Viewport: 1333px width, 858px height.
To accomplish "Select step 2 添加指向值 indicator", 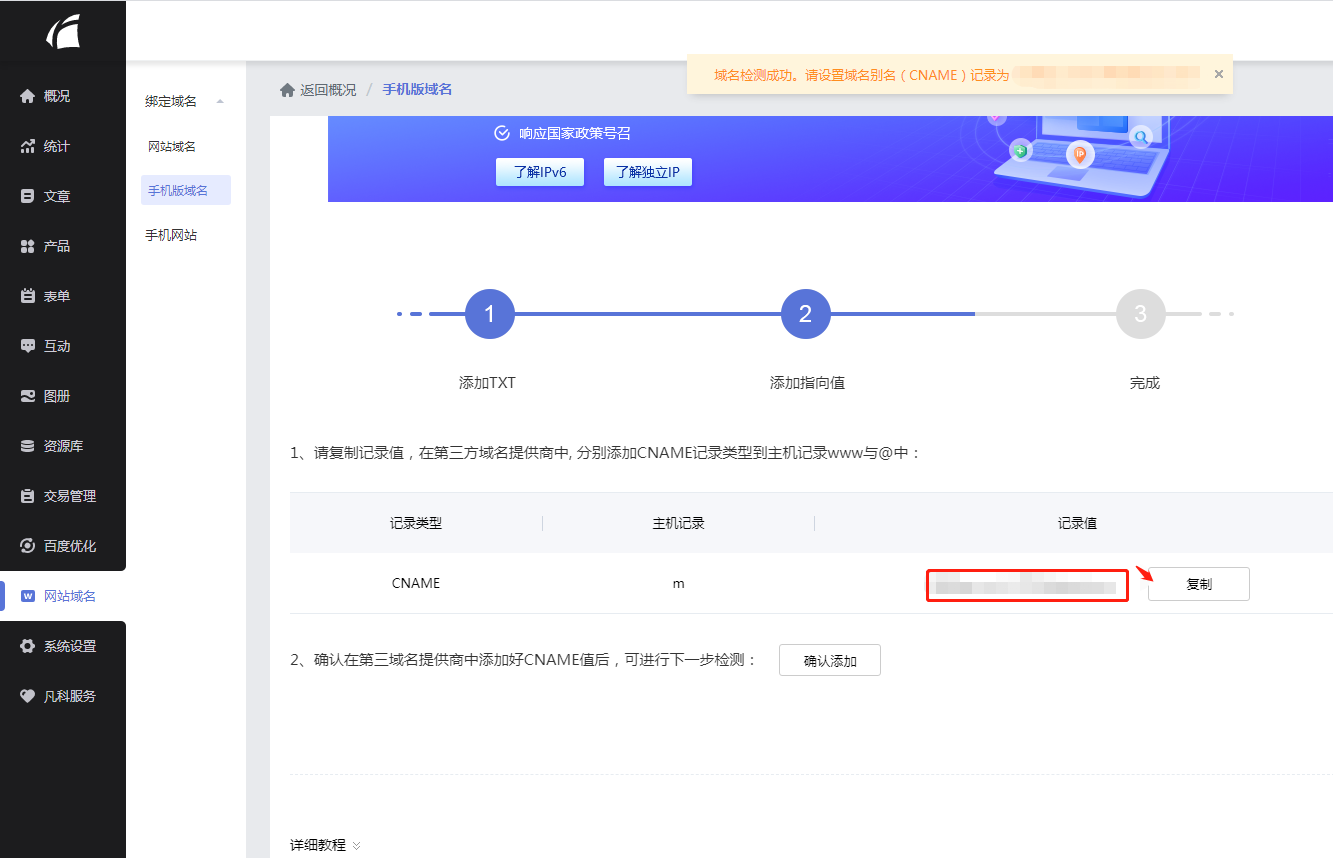I will click(805, 313).
